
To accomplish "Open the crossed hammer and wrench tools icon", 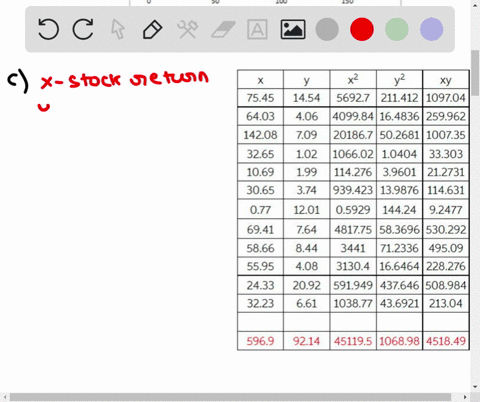I will pyautogui.click(x=187, y=29).
